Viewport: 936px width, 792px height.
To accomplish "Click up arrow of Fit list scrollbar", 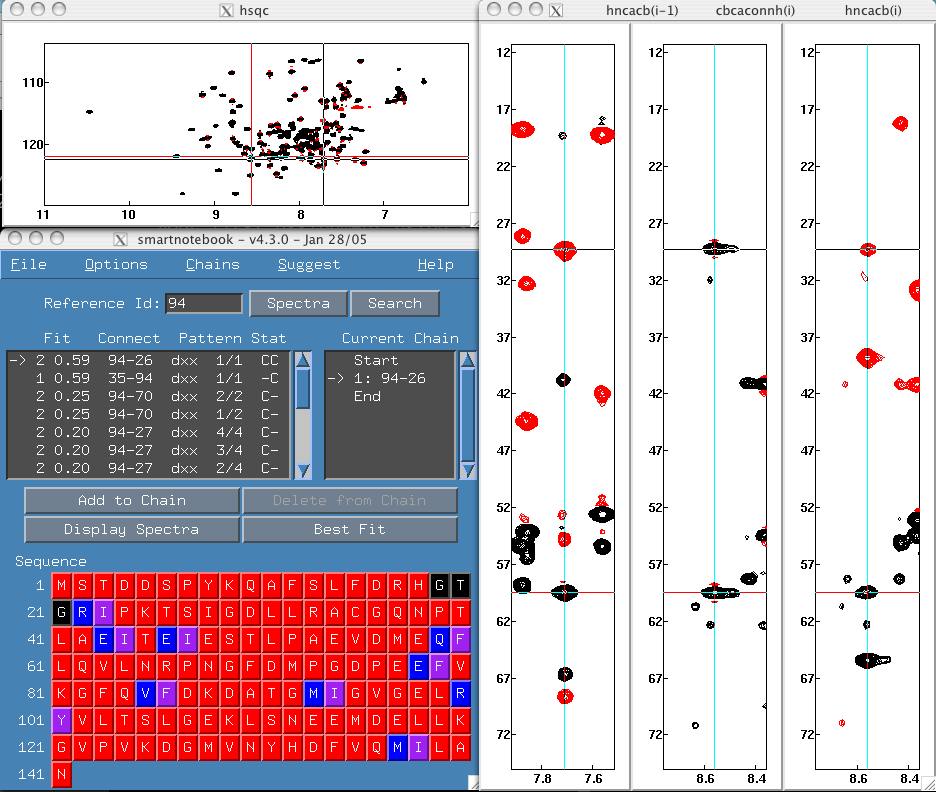I will [x=304, y=362].
